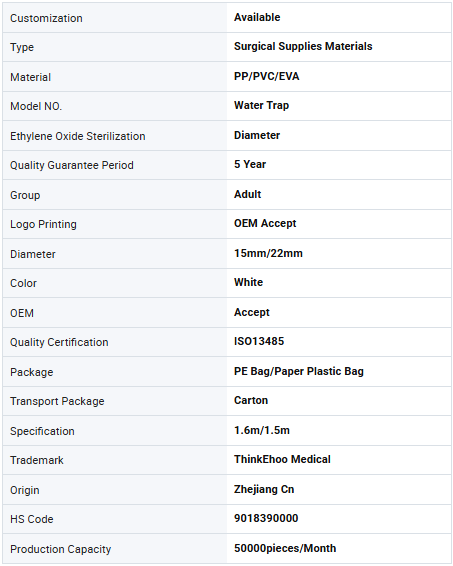
Task: Click the ISO13485 certification value
Action: [x=259, y=341]
